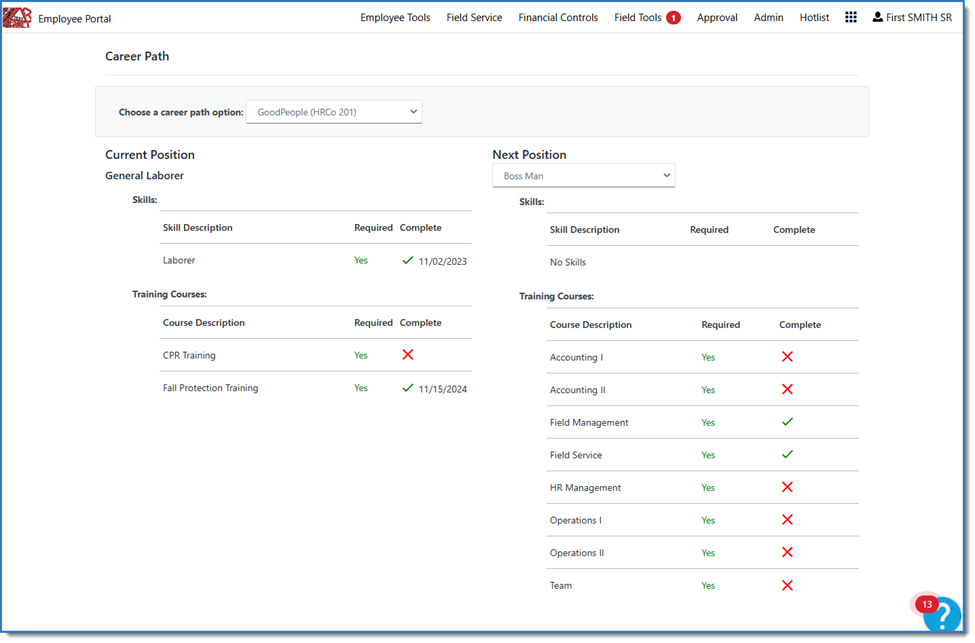Click the red X for CPR Training
Image resolution: width=975 pixels, height=643 pixels.
coord(407,355)
